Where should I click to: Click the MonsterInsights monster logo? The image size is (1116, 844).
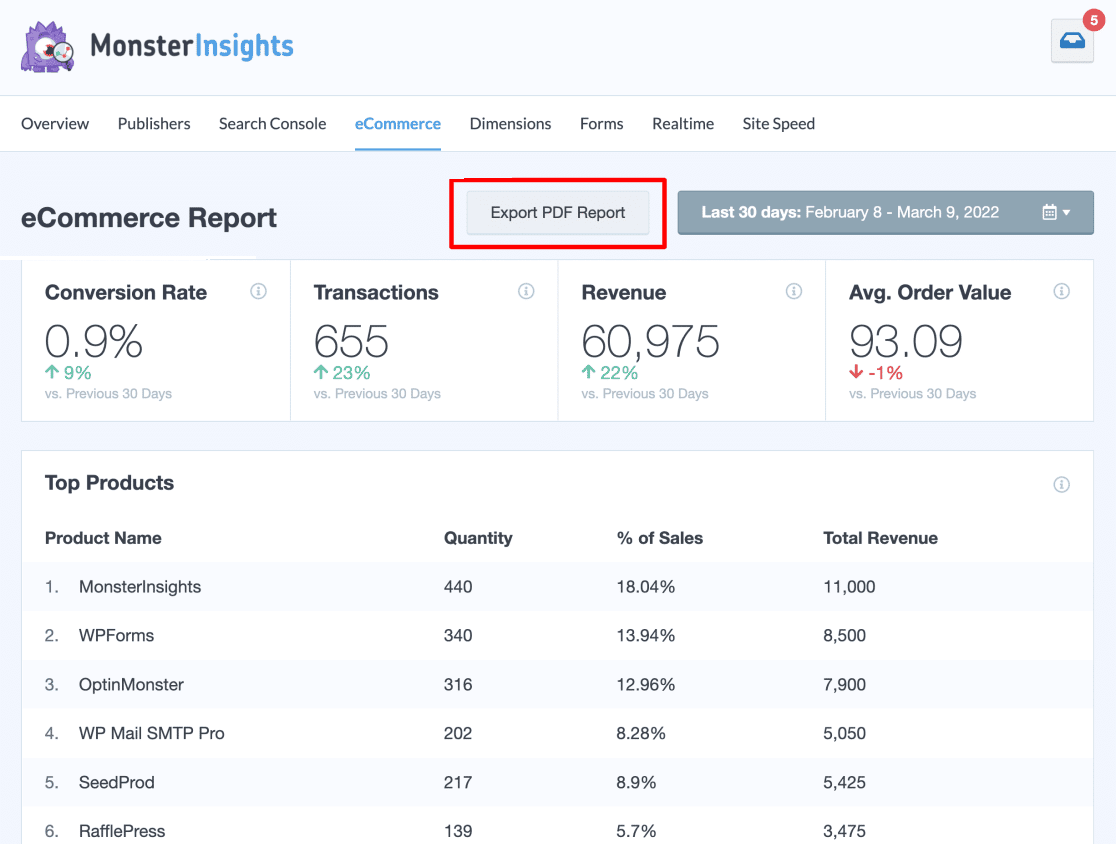point(48,47)
